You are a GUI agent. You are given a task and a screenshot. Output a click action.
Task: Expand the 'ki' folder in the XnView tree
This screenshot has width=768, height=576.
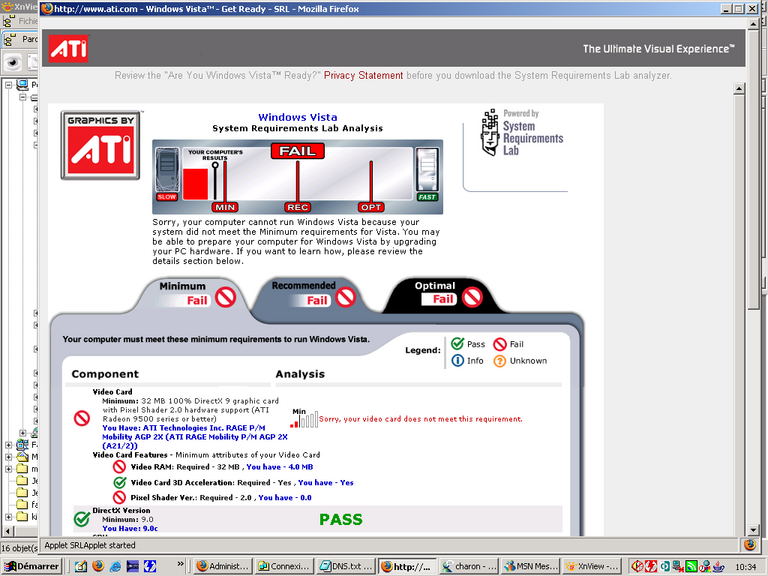8,517
